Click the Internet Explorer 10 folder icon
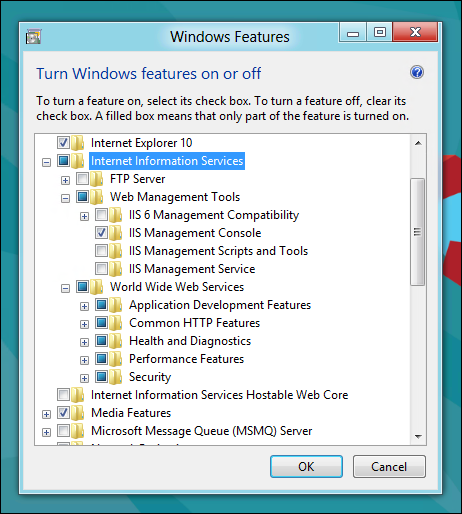462x514 pixels. tap(78, 143)
